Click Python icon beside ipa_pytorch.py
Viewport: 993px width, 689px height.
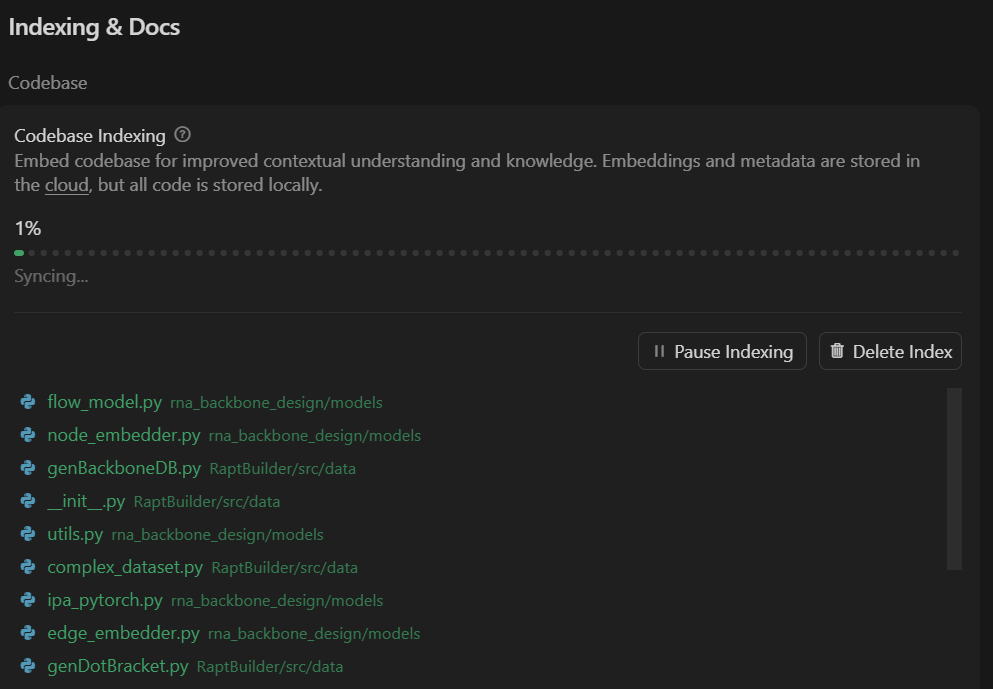tap(28, 600)
